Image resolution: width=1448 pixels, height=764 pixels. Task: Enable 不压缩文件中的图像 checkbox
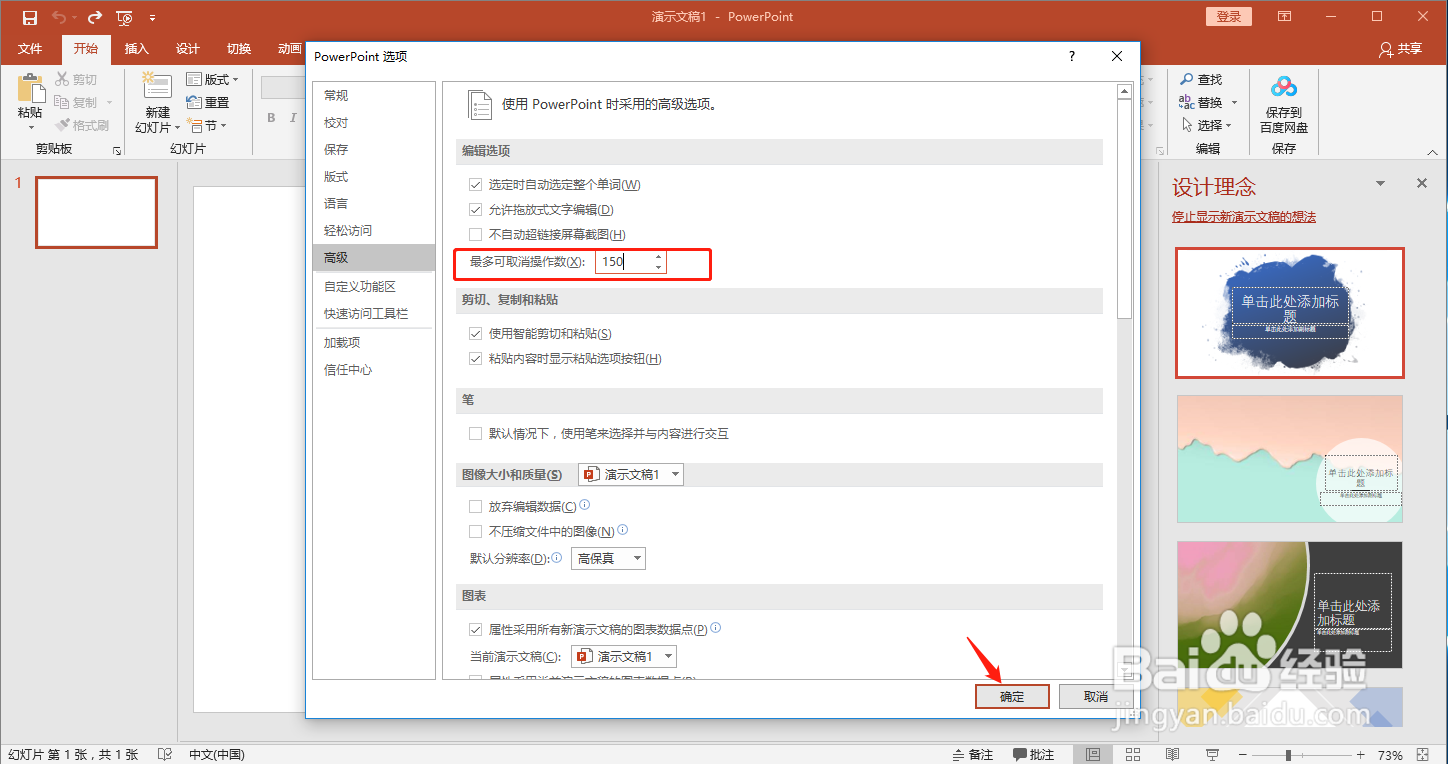point(476,532)
